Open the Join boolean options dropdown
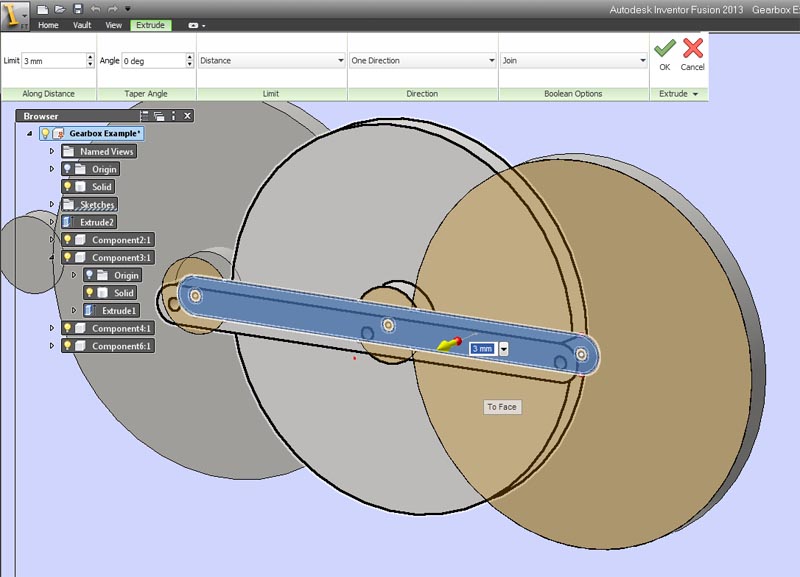 coord(573,60)
